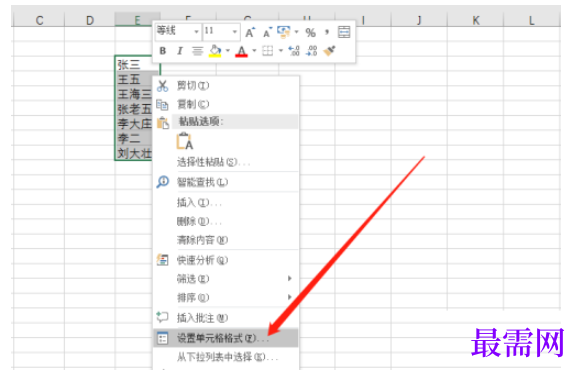Screen dimensions: 583x374
Task: Apply borders with the borders icon
Action: click(x=268, y=51)
